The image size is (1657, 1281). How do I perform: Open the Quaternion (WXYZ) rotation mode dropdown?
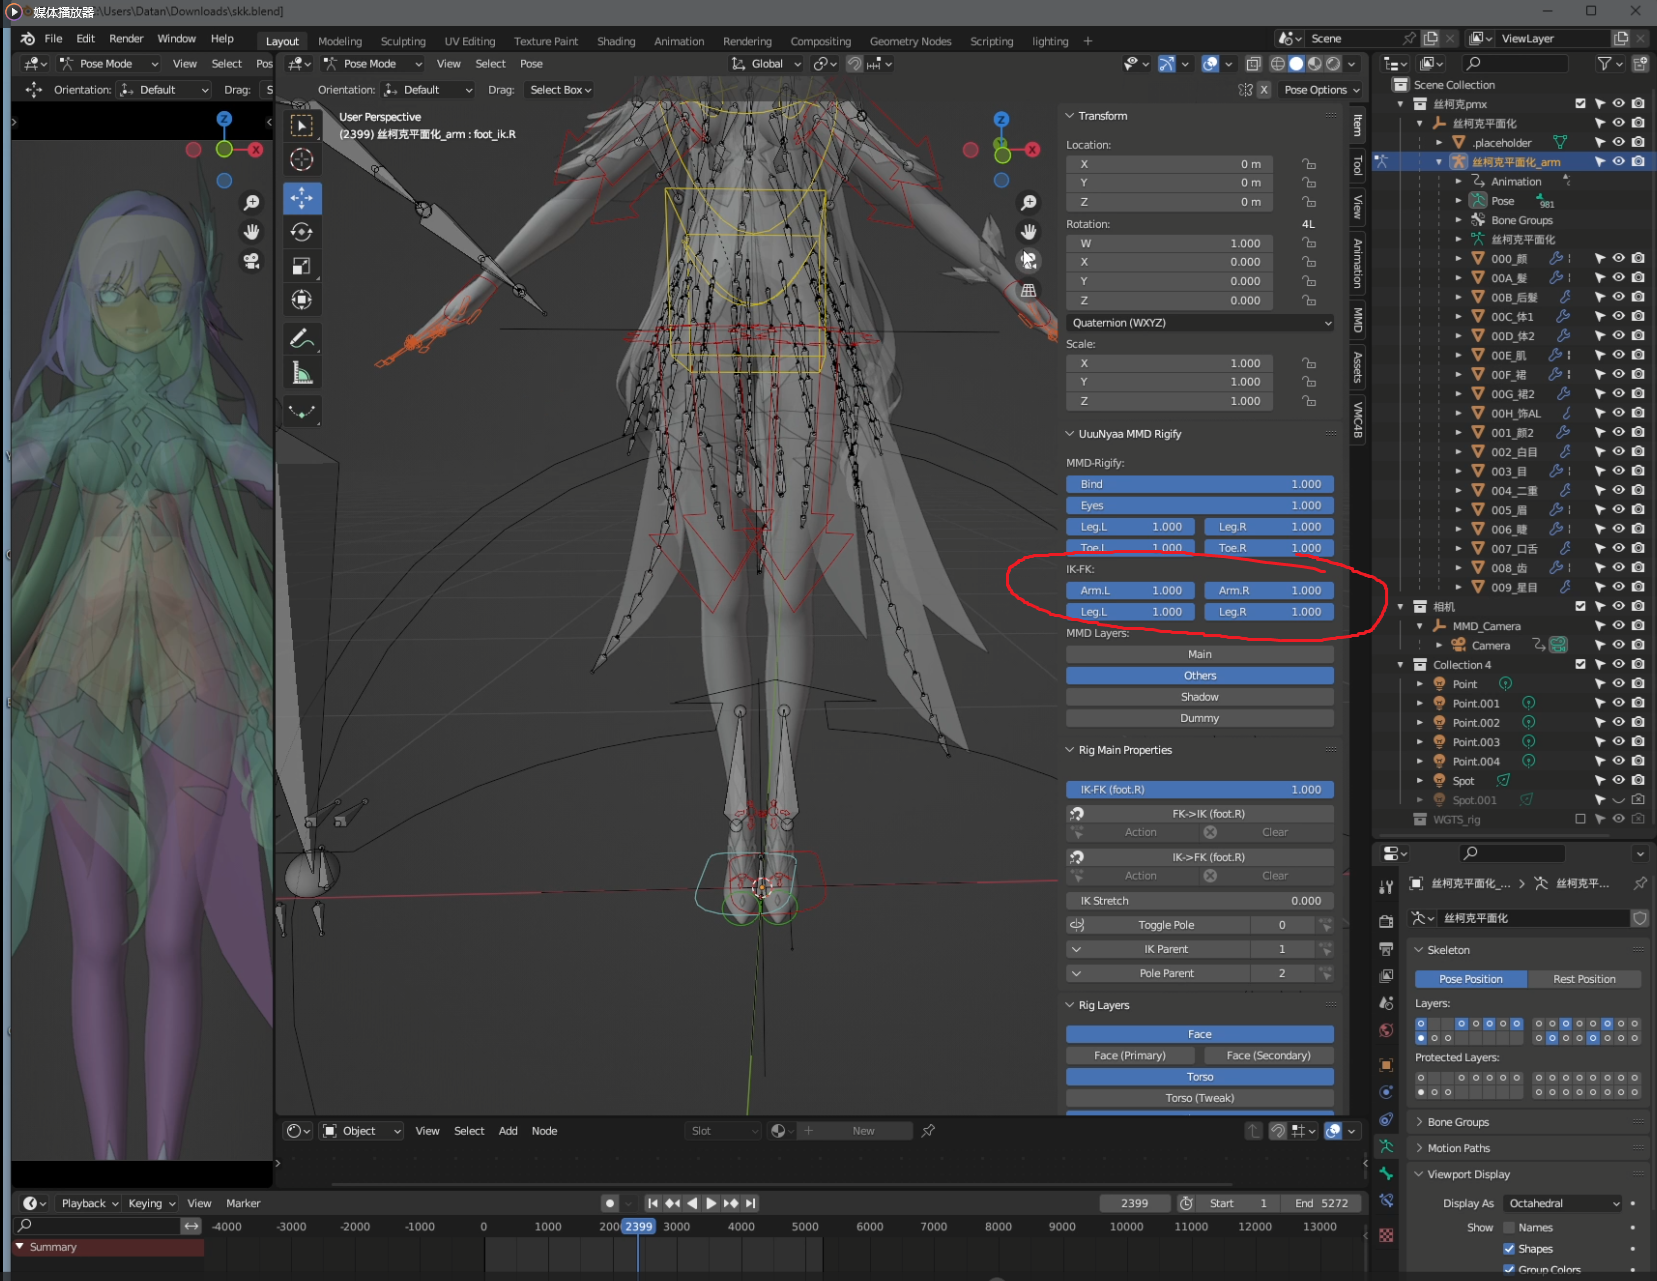pos(1200,323)
